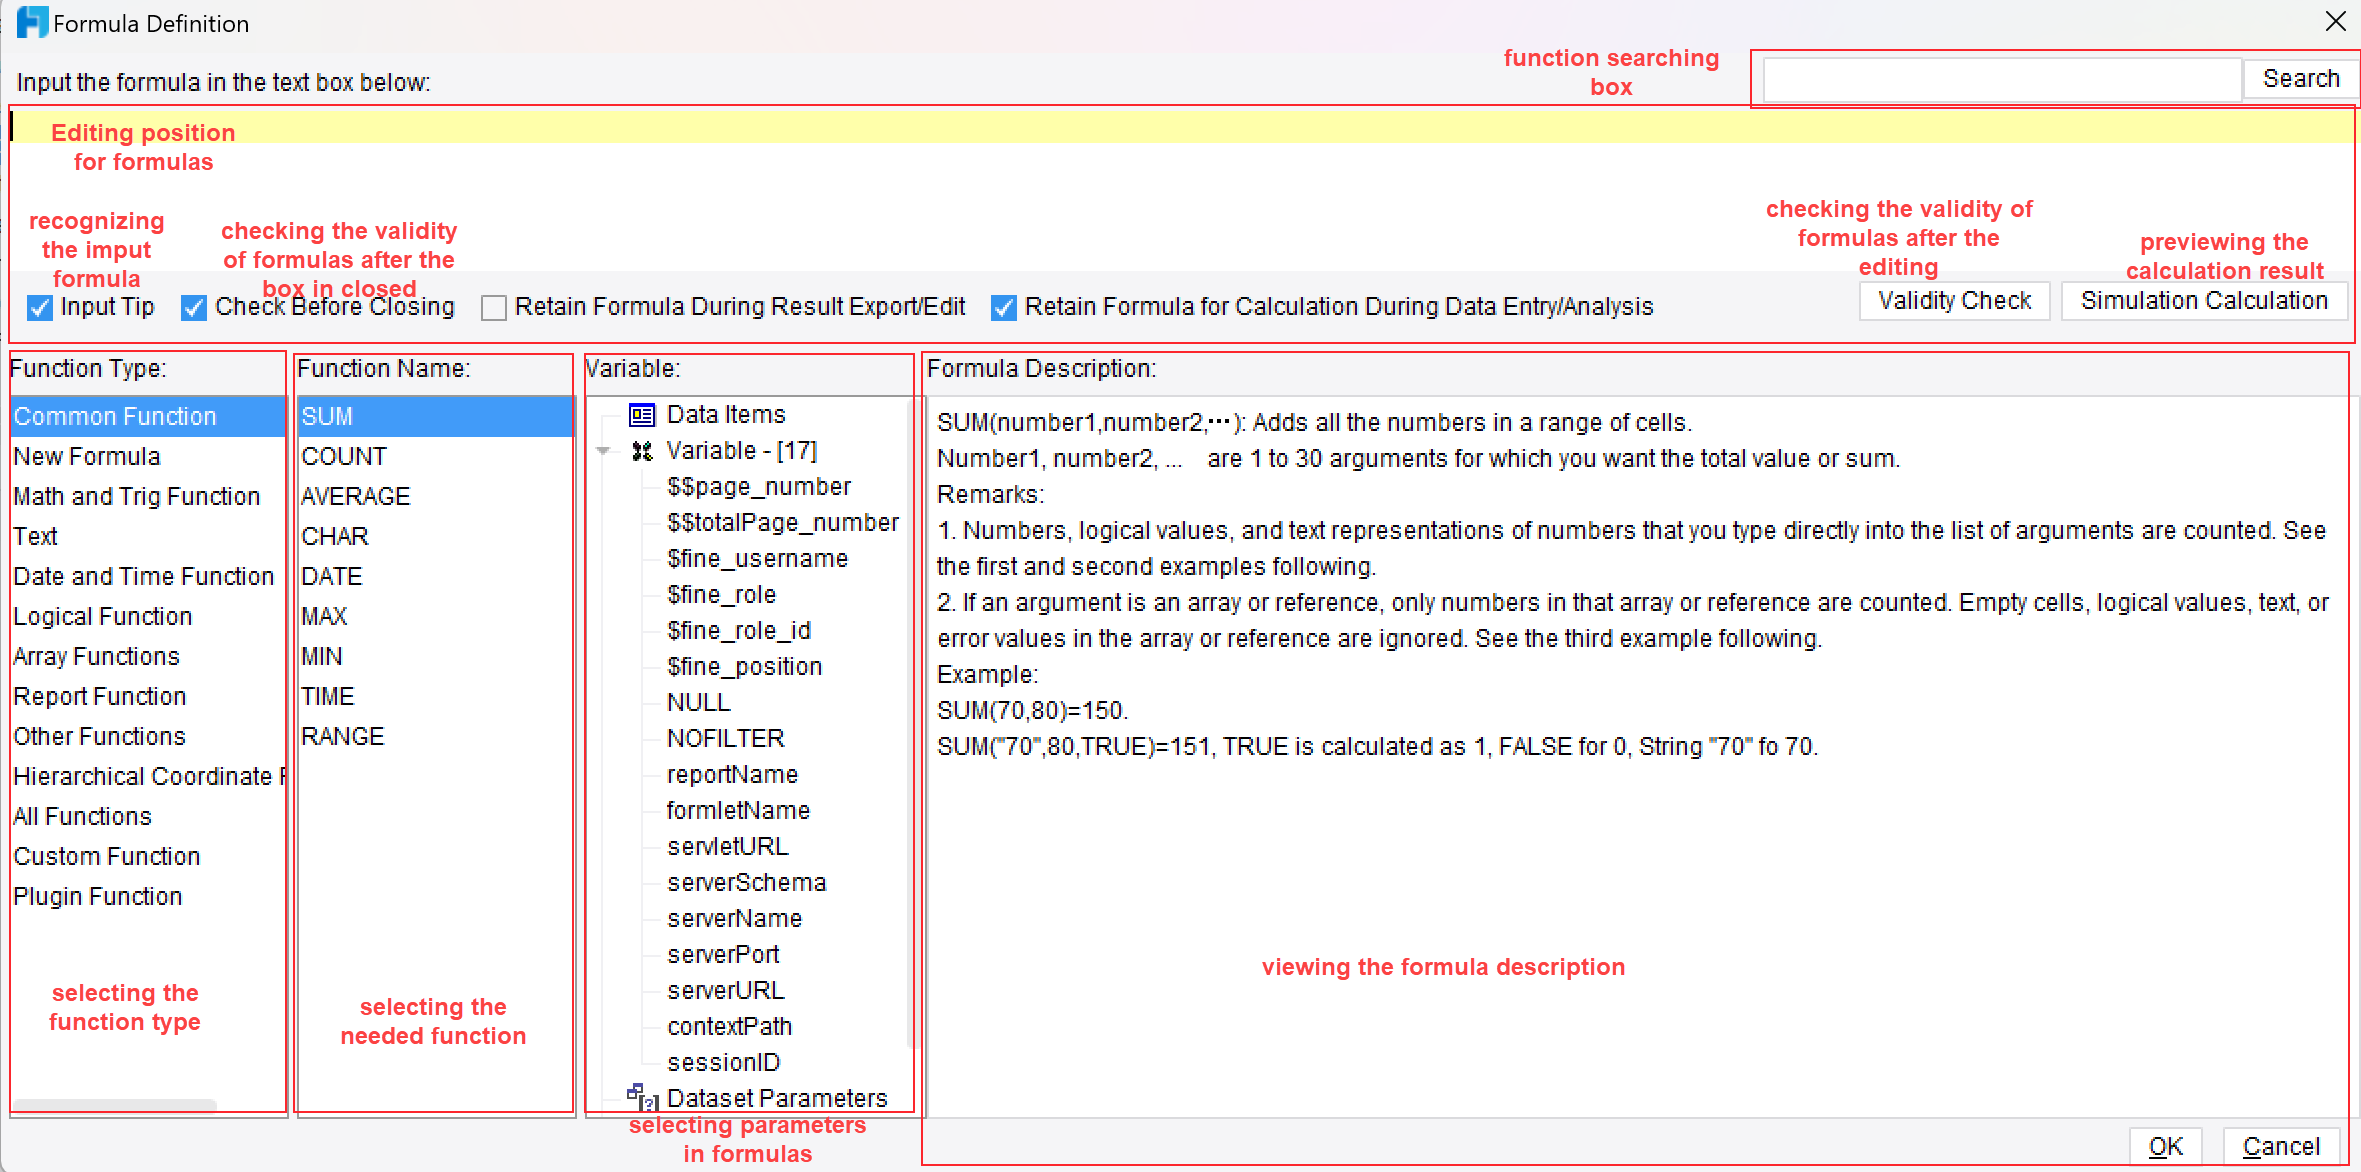Uncheck Check Before Closing
The width and height of the screenshot is (2361, 1172).
coord(194,308)
